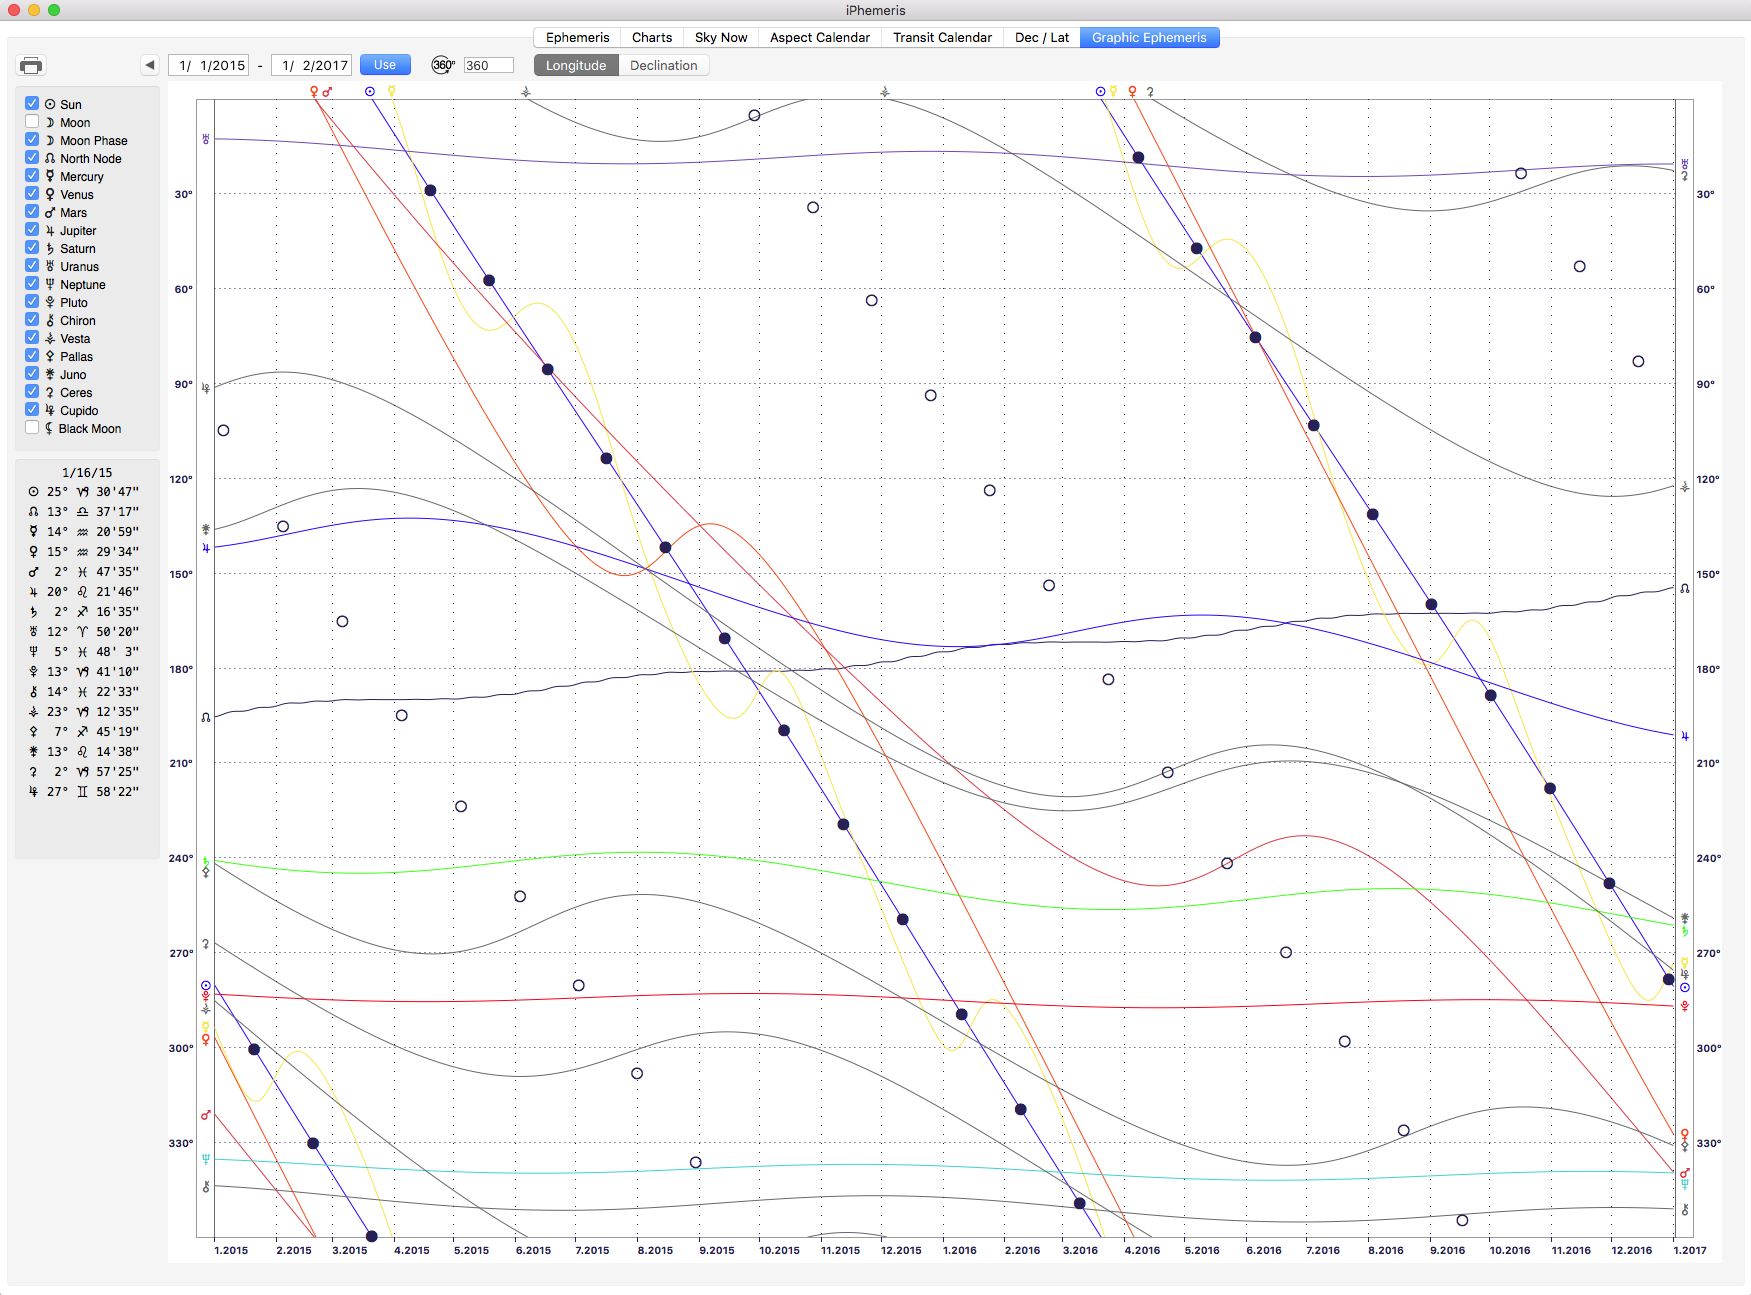Click the Jupiter position 20° 21'46" row
This screenshot has height=1295, width=1751.
[x=84, y=592]
